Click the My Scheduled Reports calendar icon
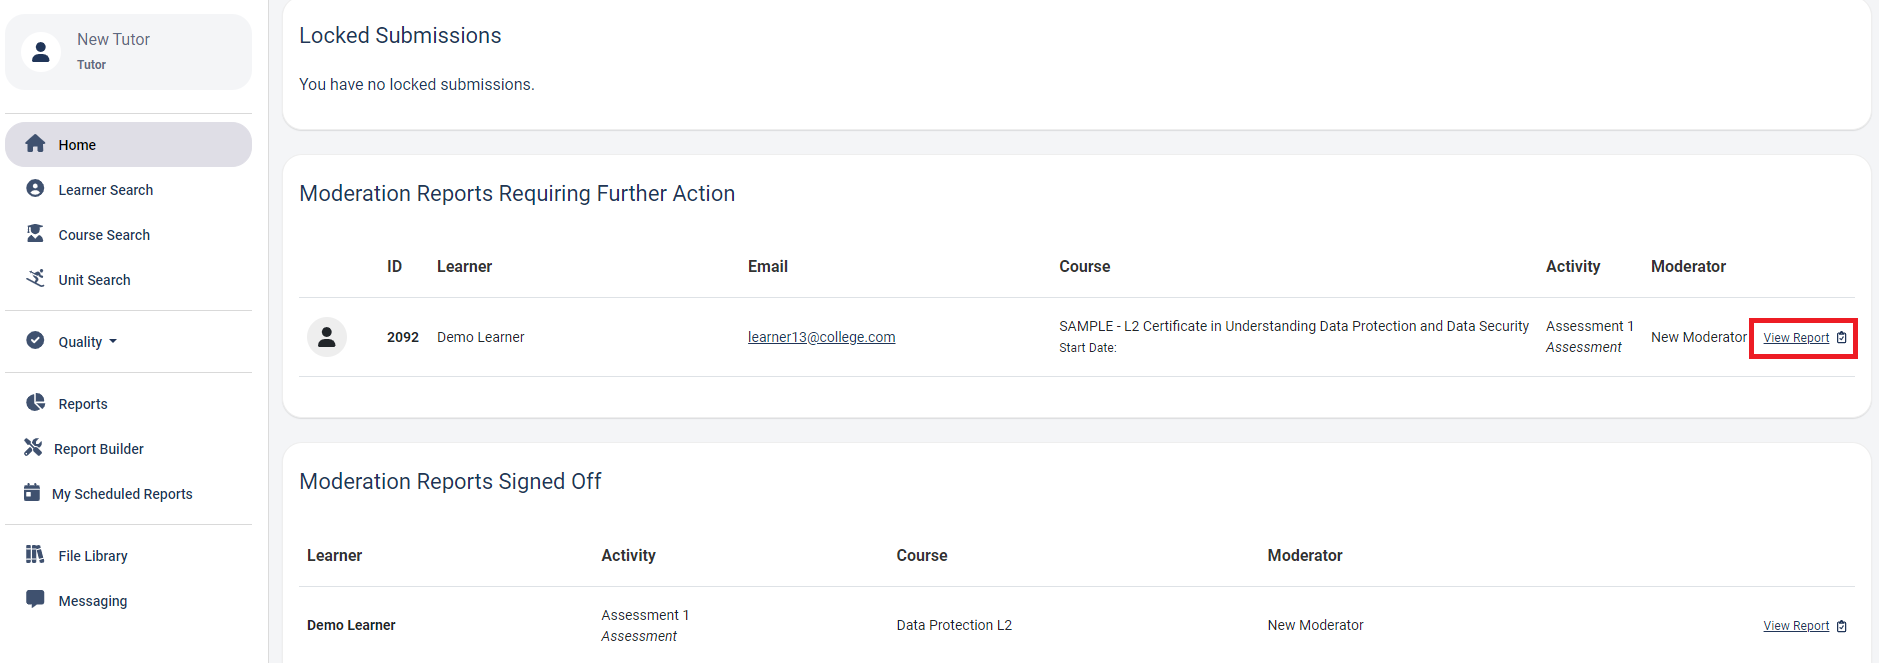1879x663 pixels. (x=32, y=492)
